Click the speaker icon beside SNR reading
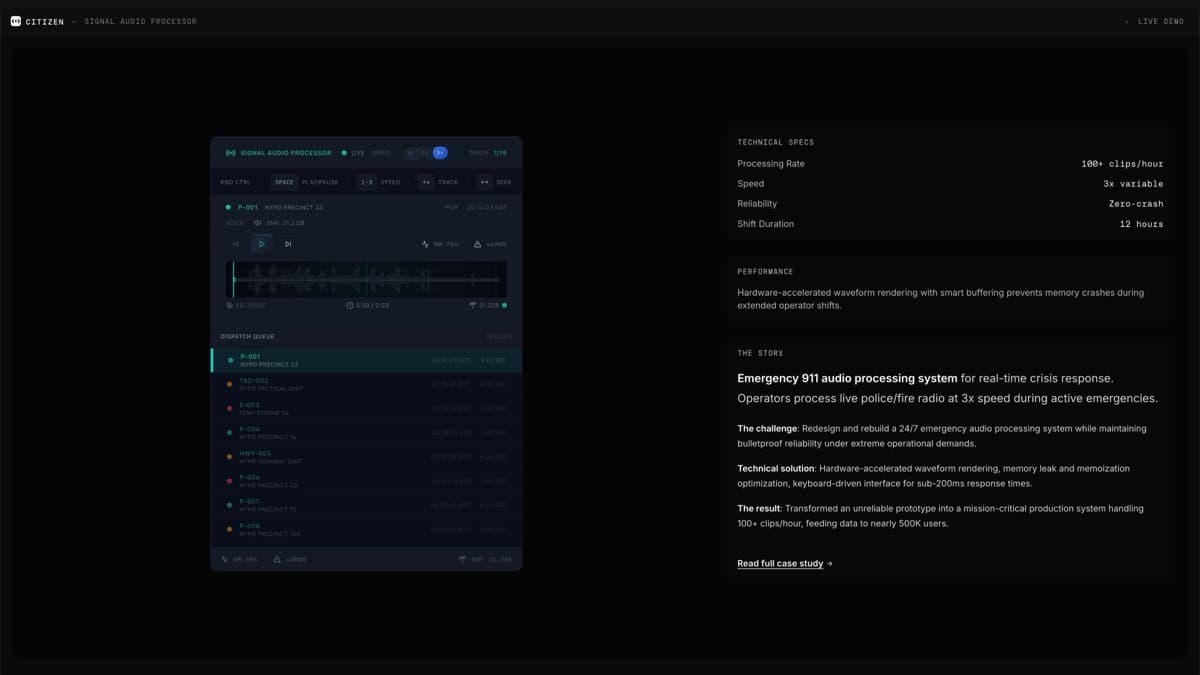 257,223
